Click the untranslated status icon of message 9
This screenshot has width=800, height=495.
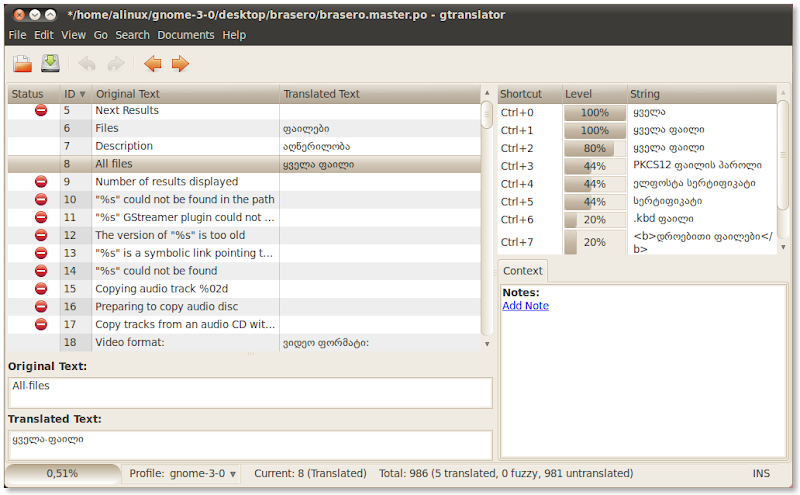pyautogui.click(x=41, y=182)
